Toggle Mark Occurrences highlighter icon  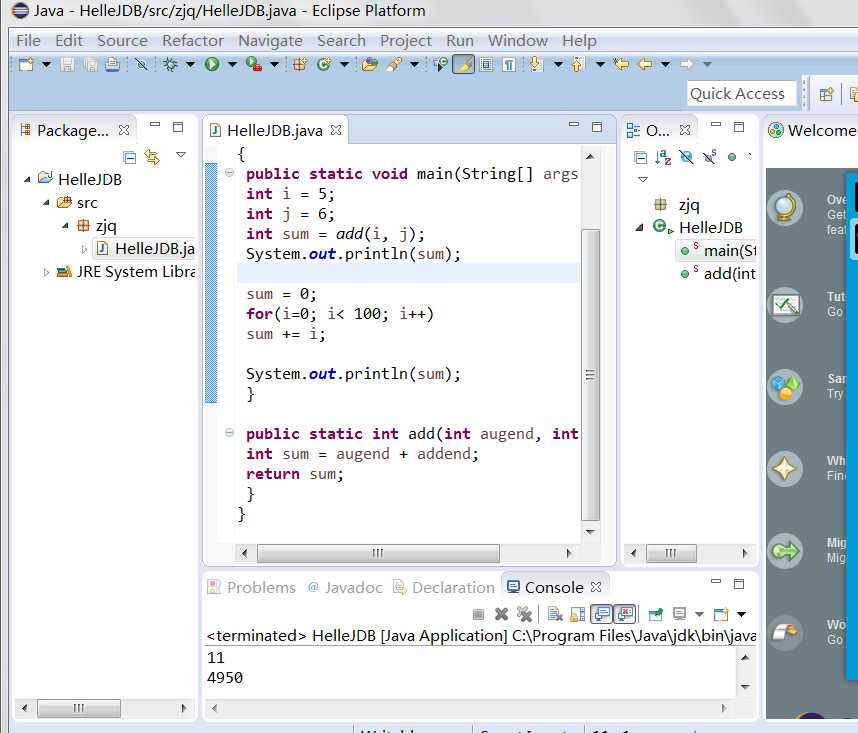(x=463, y=65)
